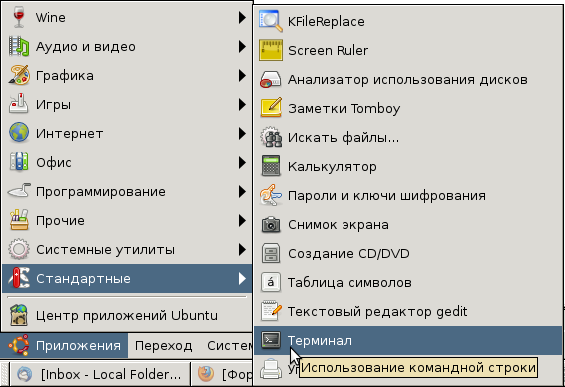565x387 pixels.
Task: Click the gedit notepad icon
Action: [271, 311]
